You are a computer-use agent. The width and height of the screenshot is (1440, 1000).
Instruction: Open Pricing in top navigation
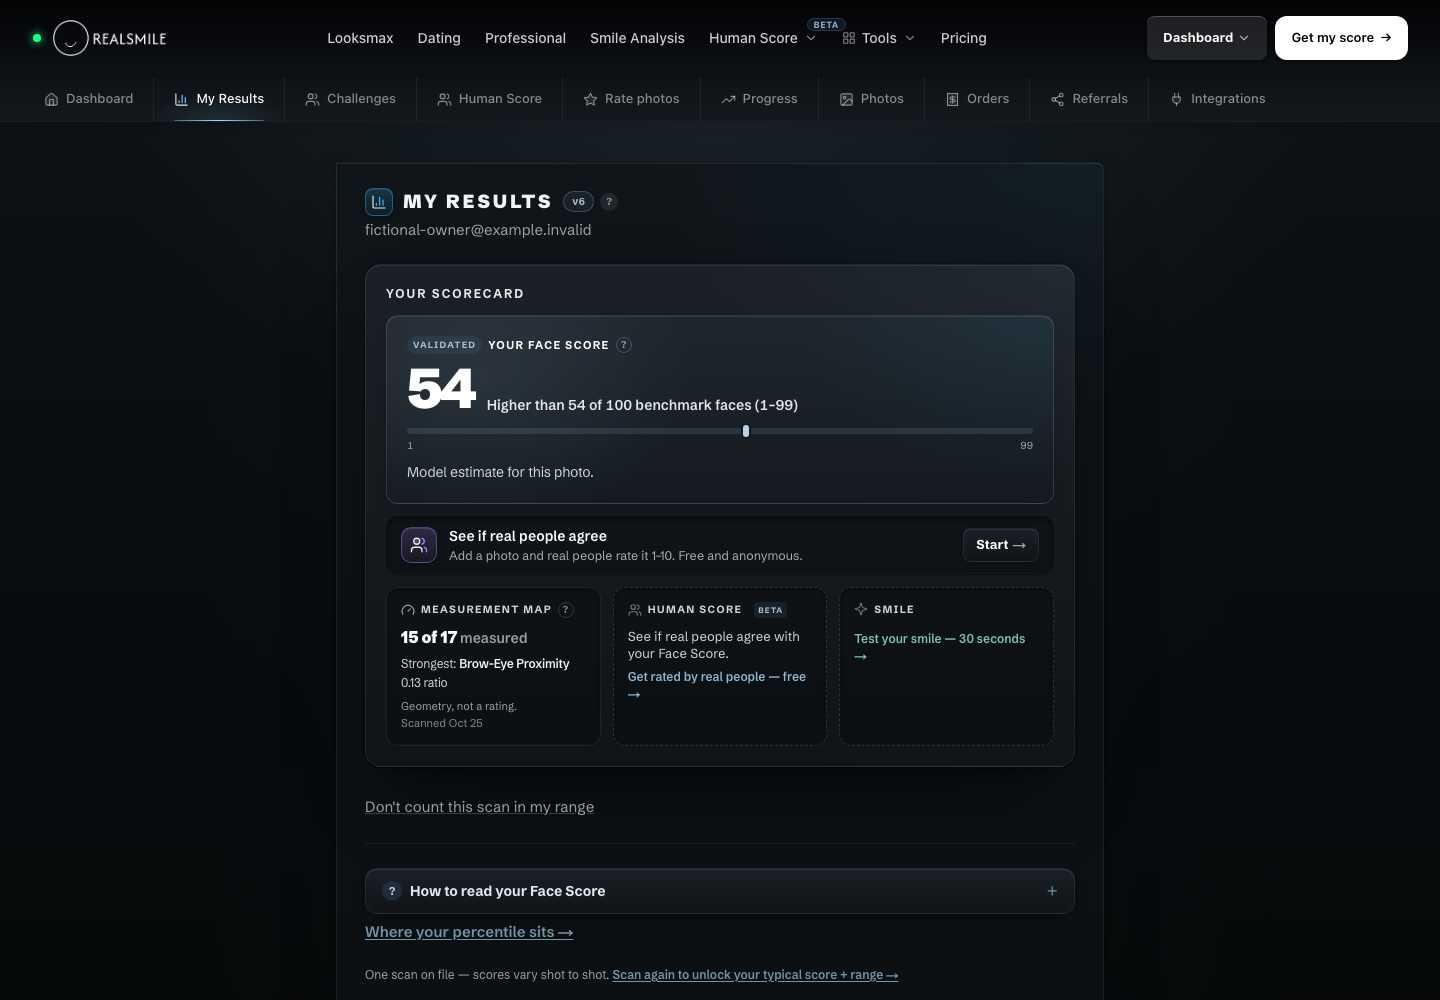964,38
